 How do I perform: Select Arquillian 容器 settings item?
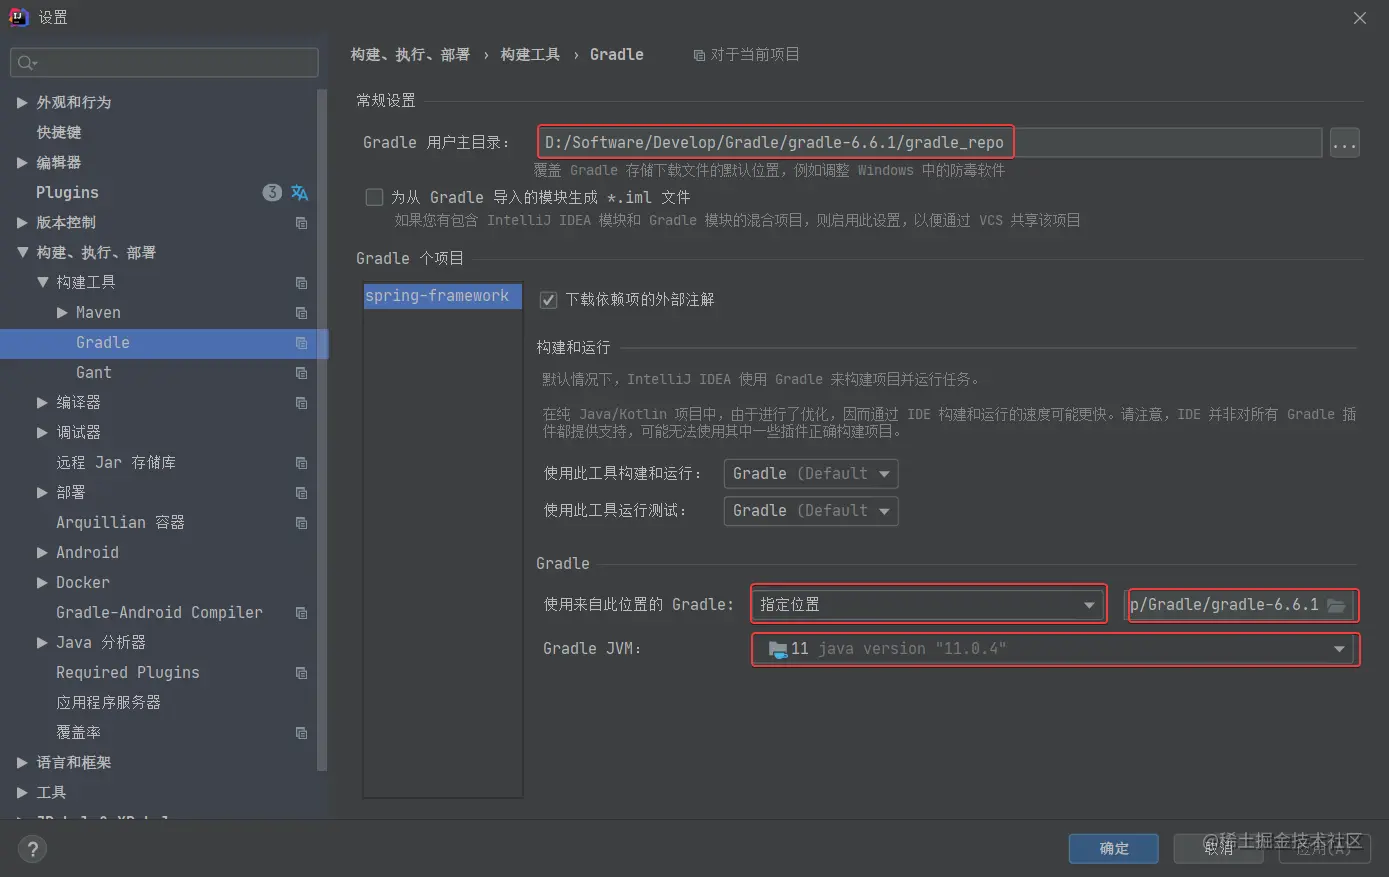(x=120, y=522)
